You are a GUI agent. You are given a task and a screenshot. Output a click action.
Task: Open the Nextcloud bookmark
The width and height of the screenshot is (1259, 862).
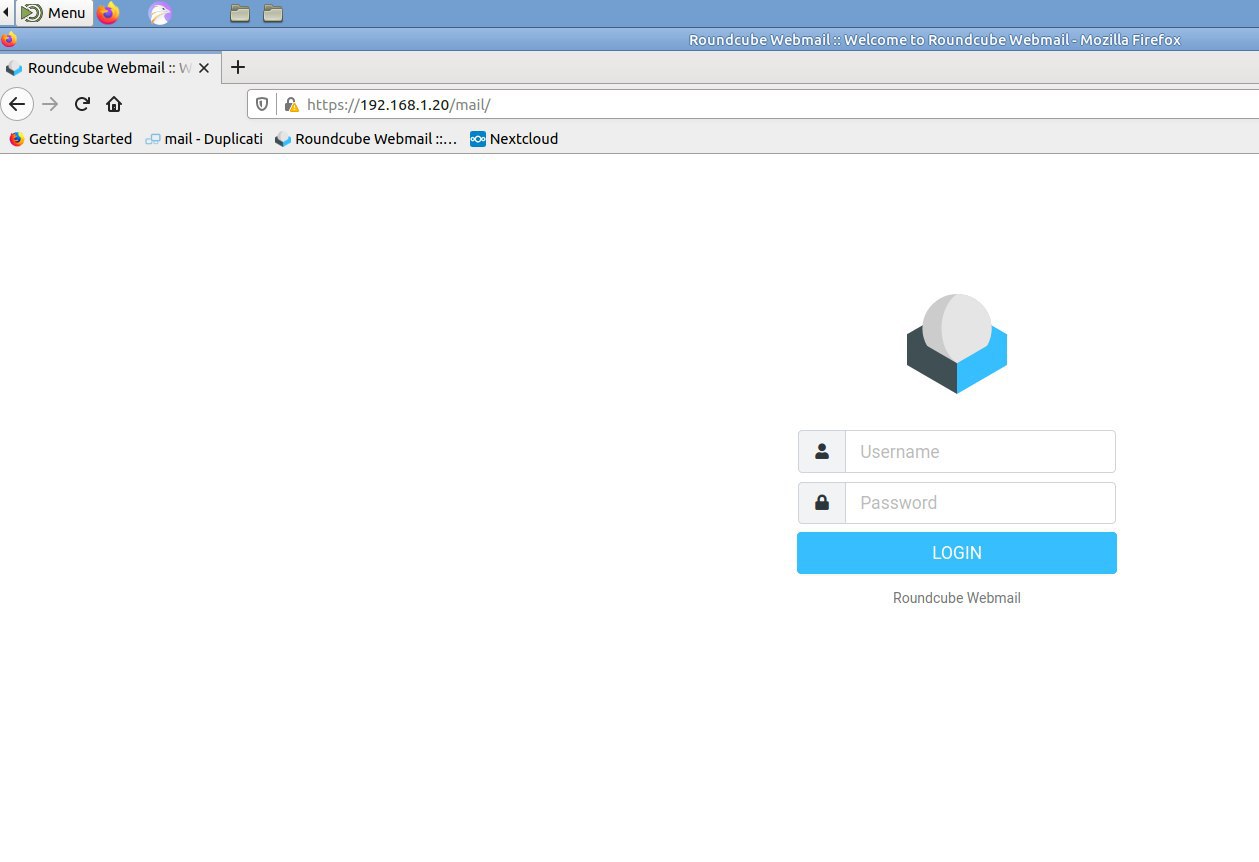(x=514, y=139)
